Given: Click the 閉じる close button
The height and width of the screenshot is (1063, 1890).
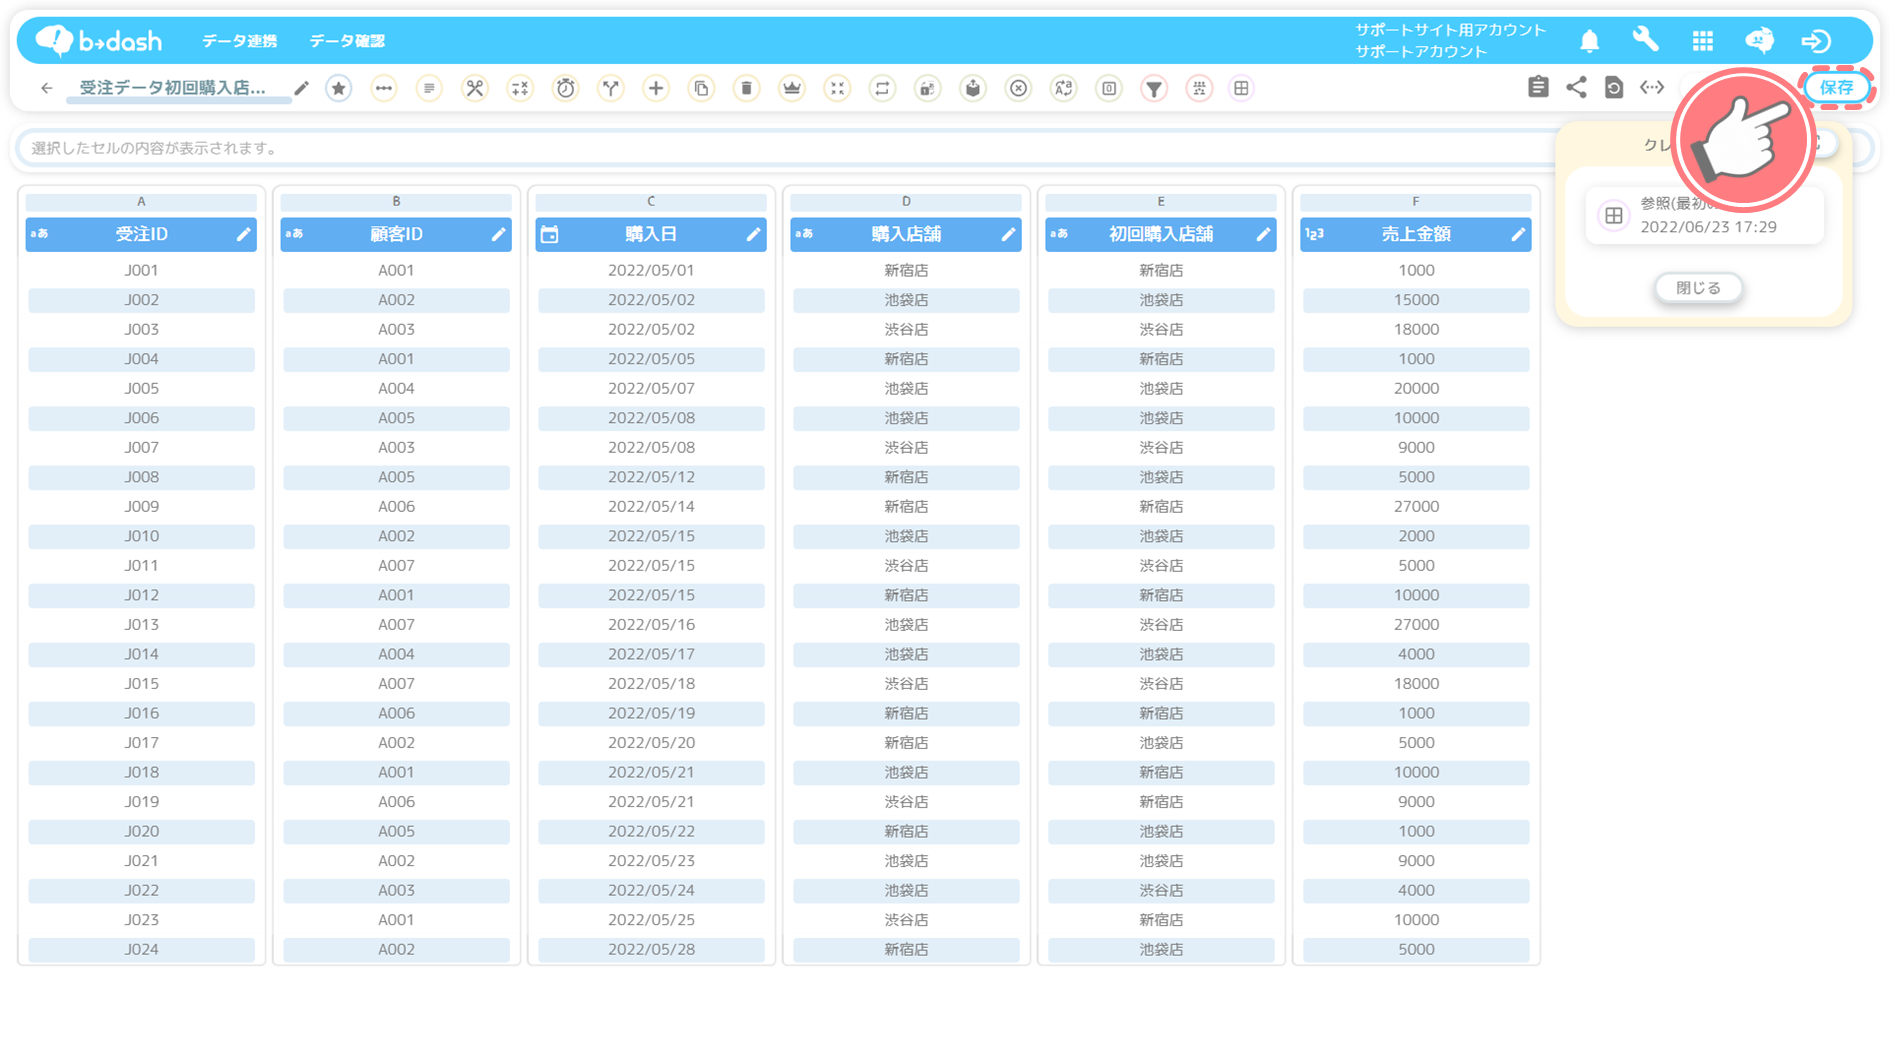Looking at the screenshot, I should pyautogui.click(x=1698, y=288).
